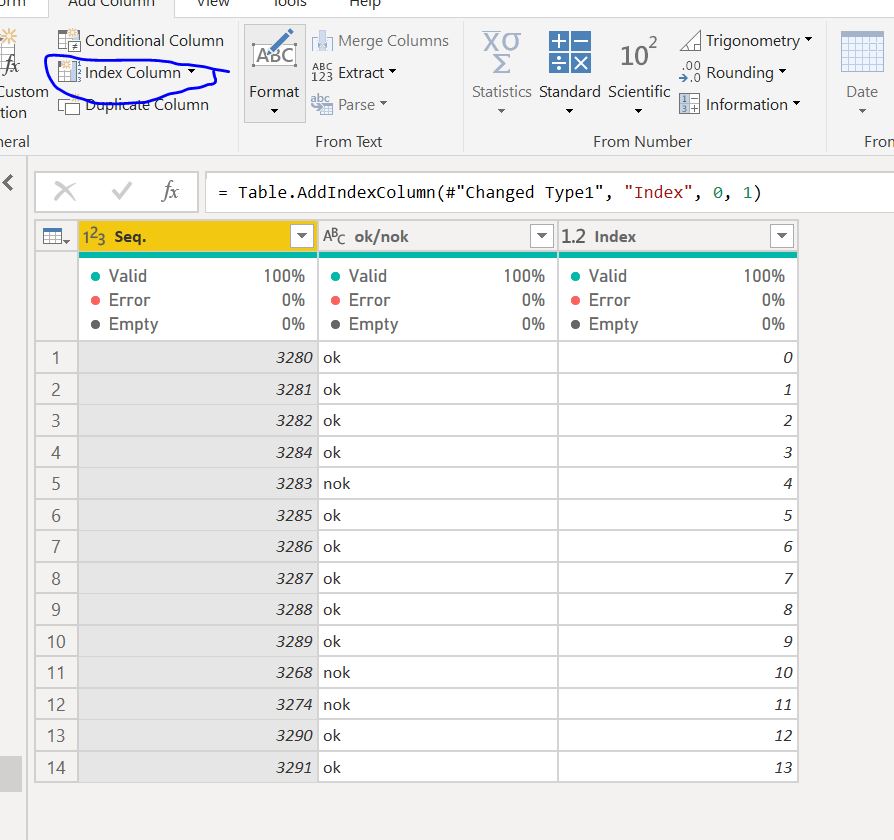
Task: Click the Scientific 10² icon
Action: pyautogui.click(x=639, y=52)
